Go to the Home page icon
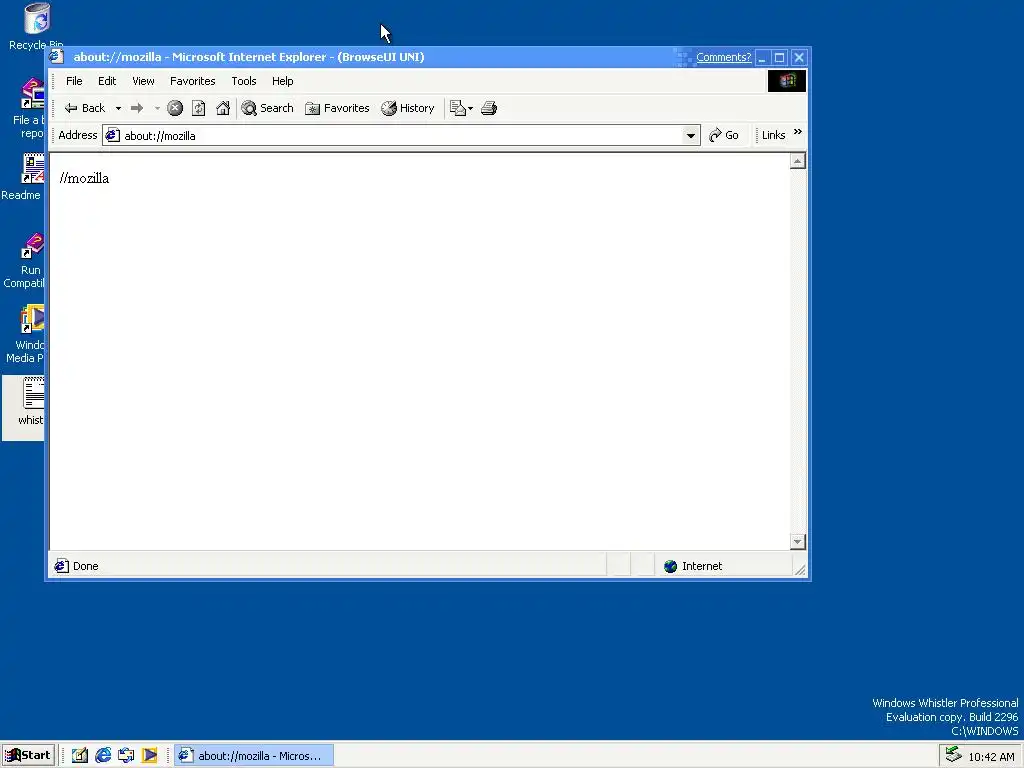Image resolution: width=1024 pixels, height=768 pixels. coord(223,108)
